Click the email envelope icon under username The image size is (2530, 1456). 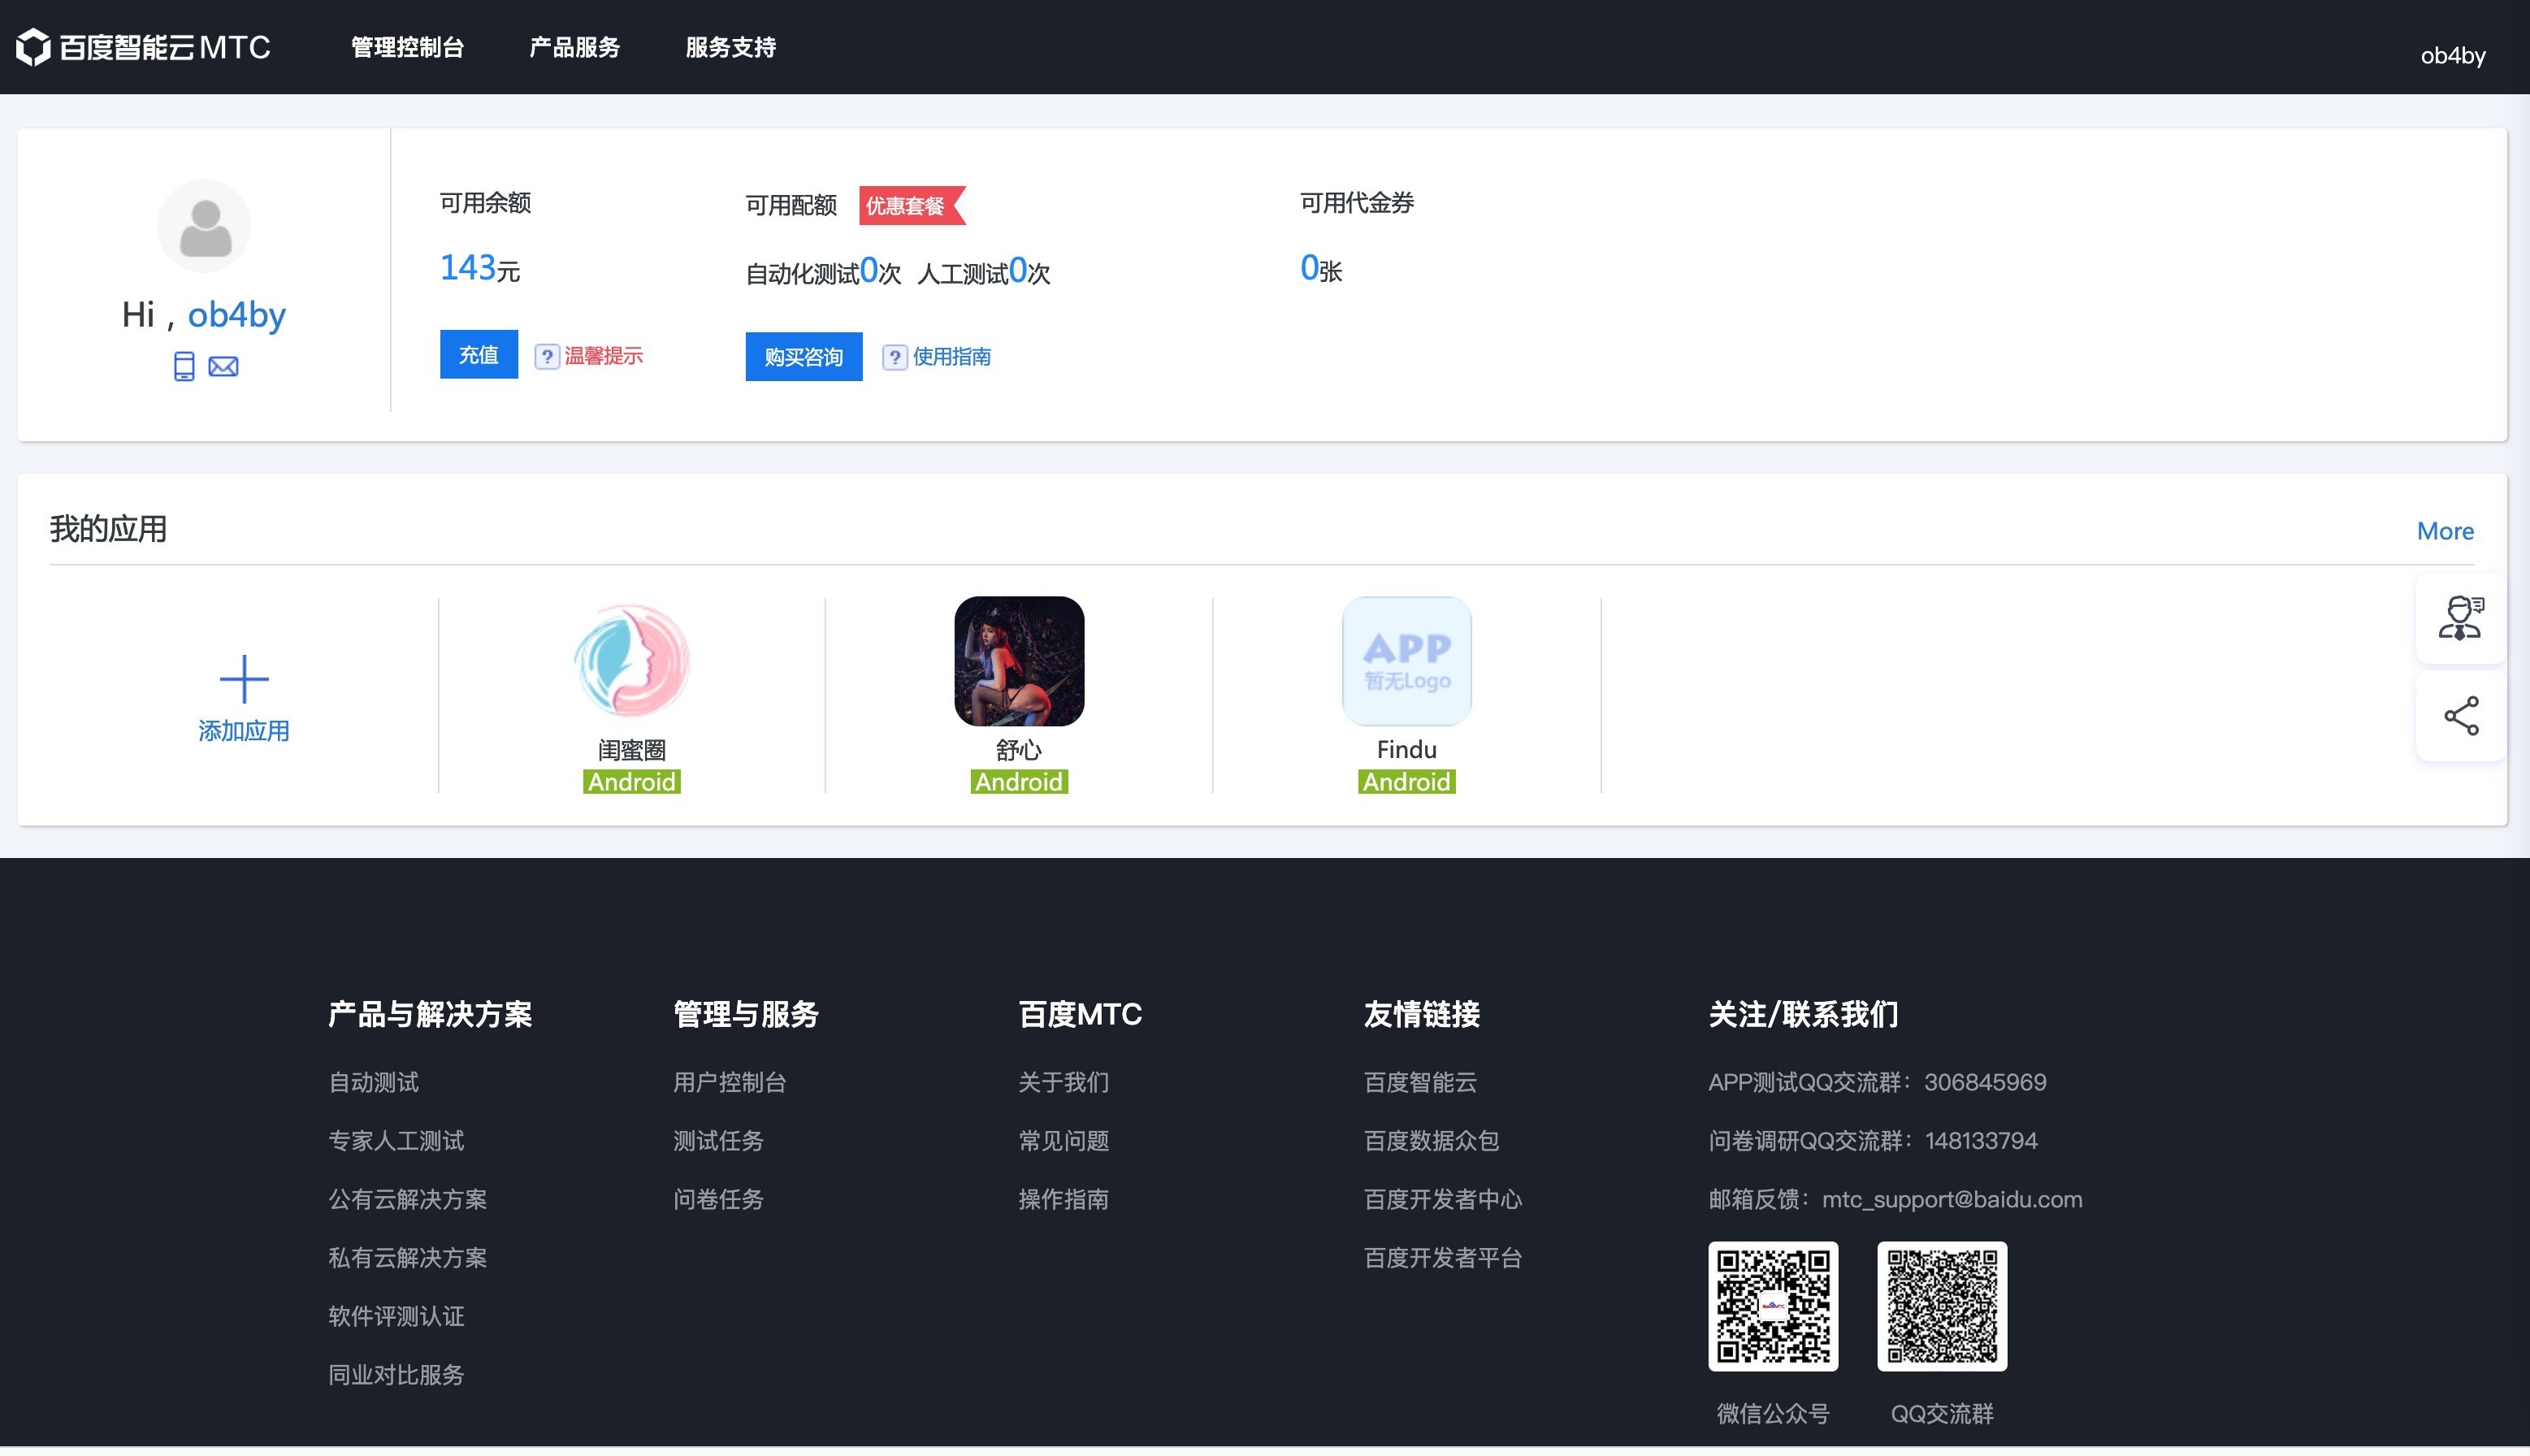223,366
